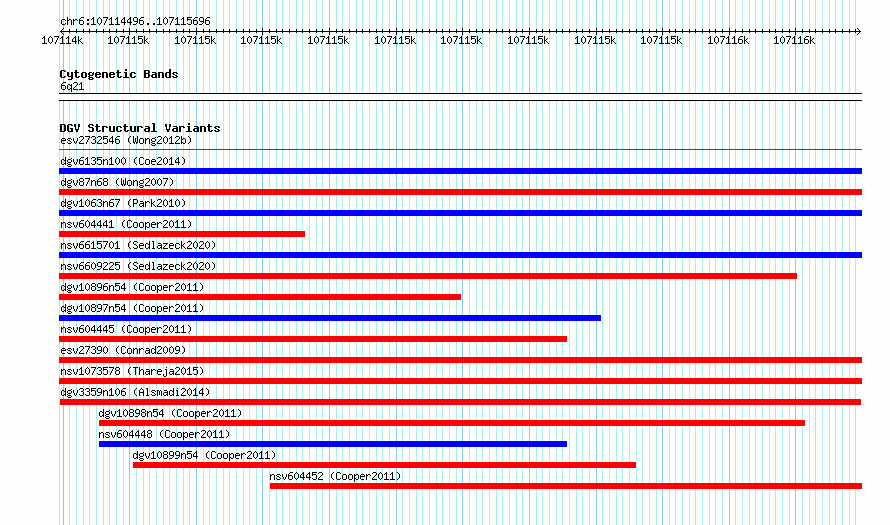The image size is (890, 525).
Task: Open the dgv1063n67 (Park2010) label
Action: pos(123,203)
